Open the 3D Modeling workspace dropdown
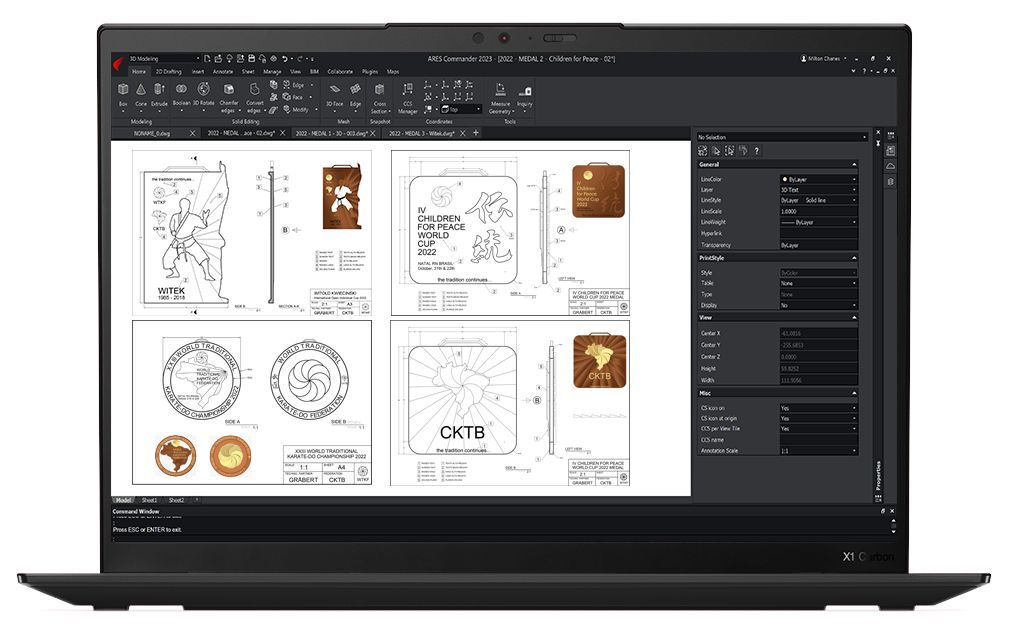The height and width of the screenshot is (636, 1012). (164, 59)
